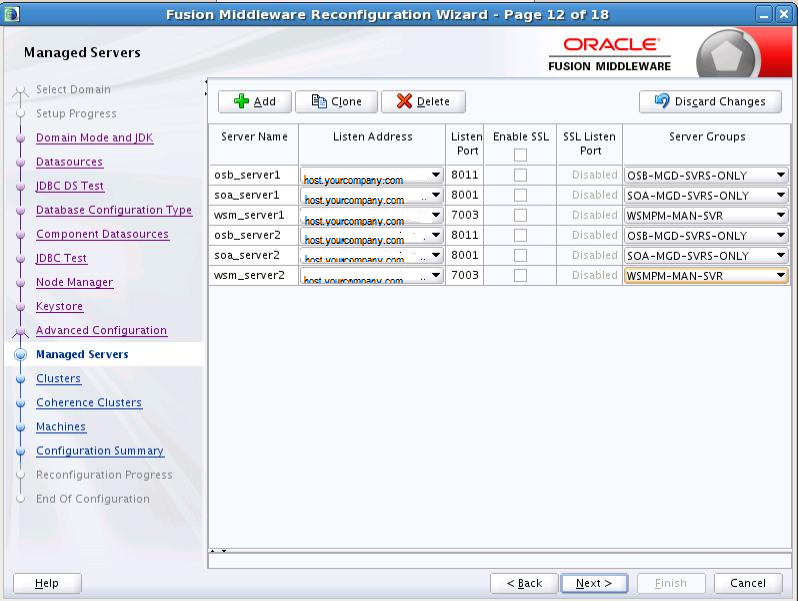Click the Discard Changes button
798x601 pixels.
pyautogui.click(x=710, y=101)
